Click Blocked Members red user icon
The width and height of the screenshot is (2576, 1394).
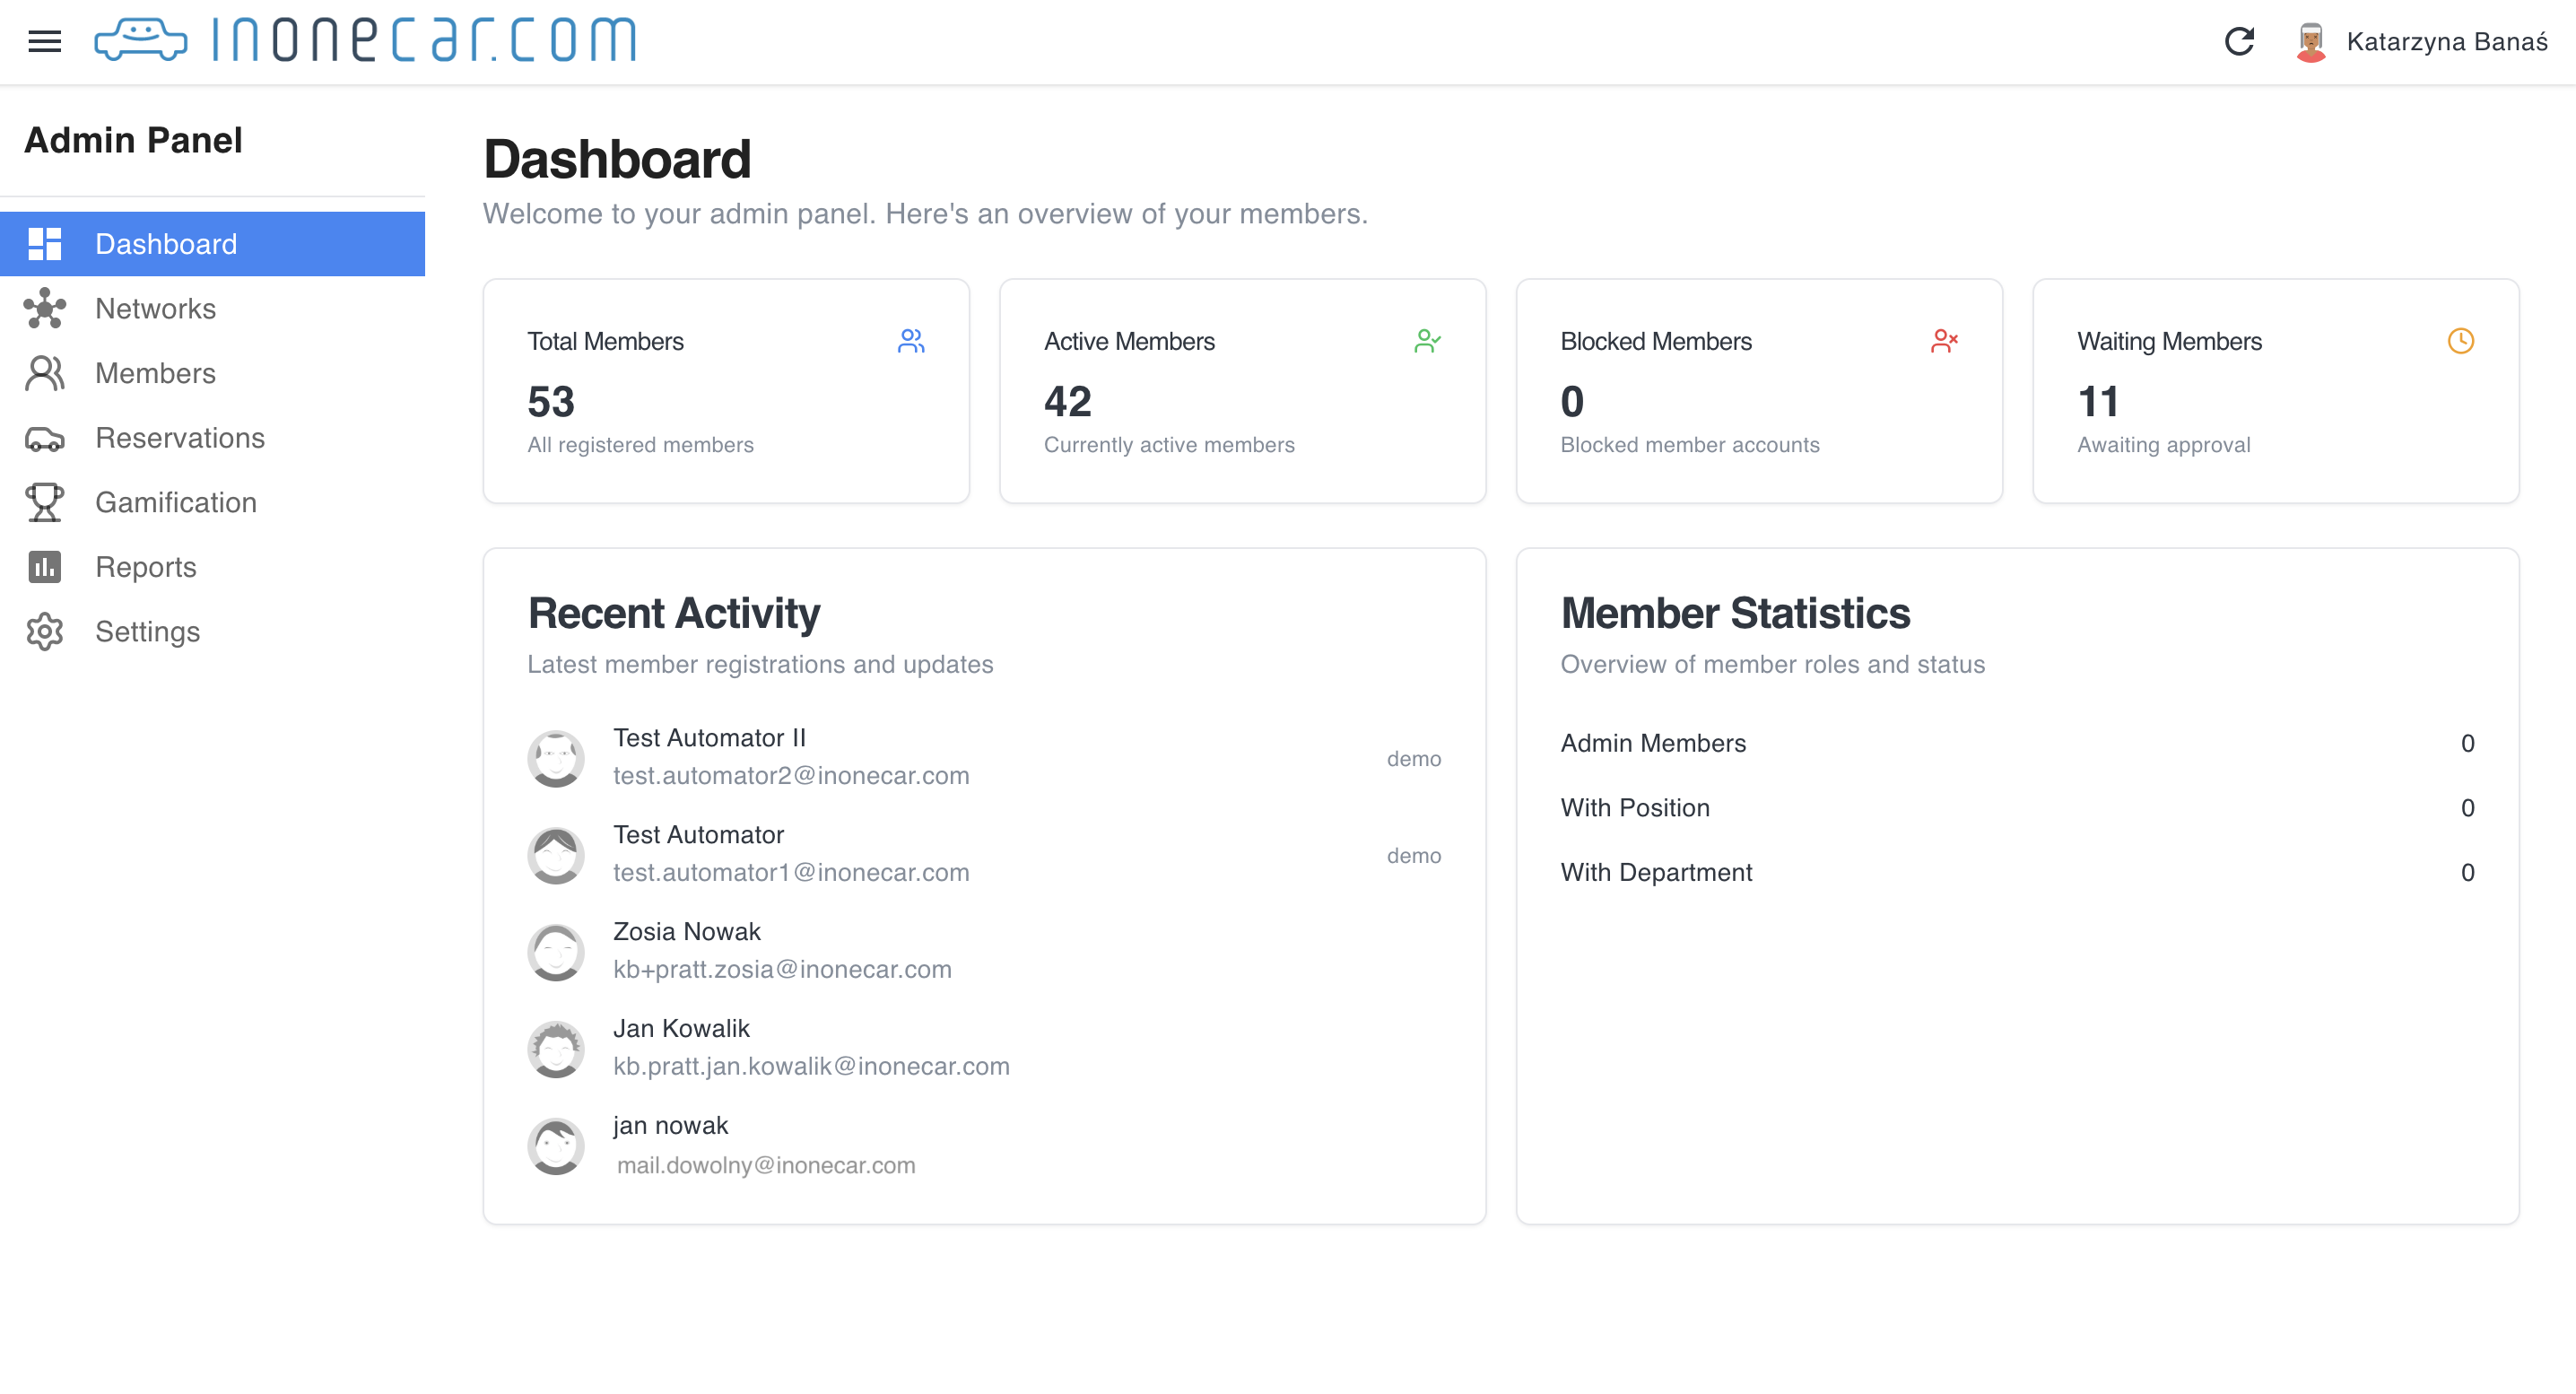point(1944,341)
